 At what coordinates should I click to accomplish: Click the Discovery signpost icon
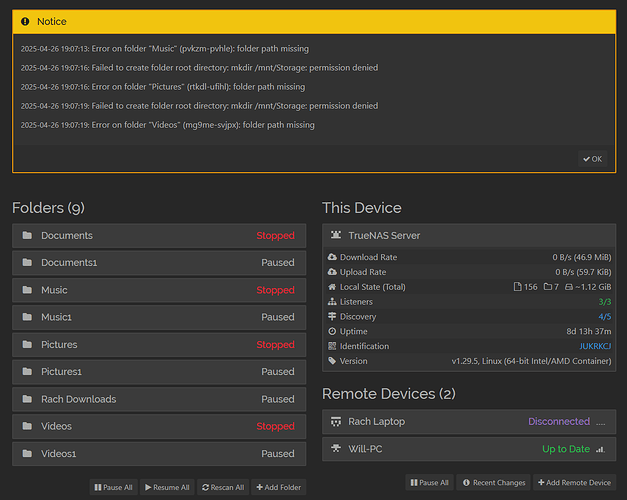pos(332,316)
